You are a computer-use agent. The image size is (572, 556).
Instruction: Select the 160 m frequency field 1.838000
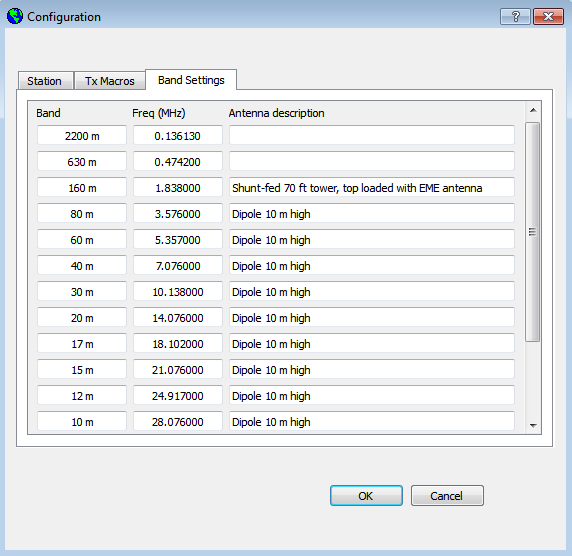(178, 187)
